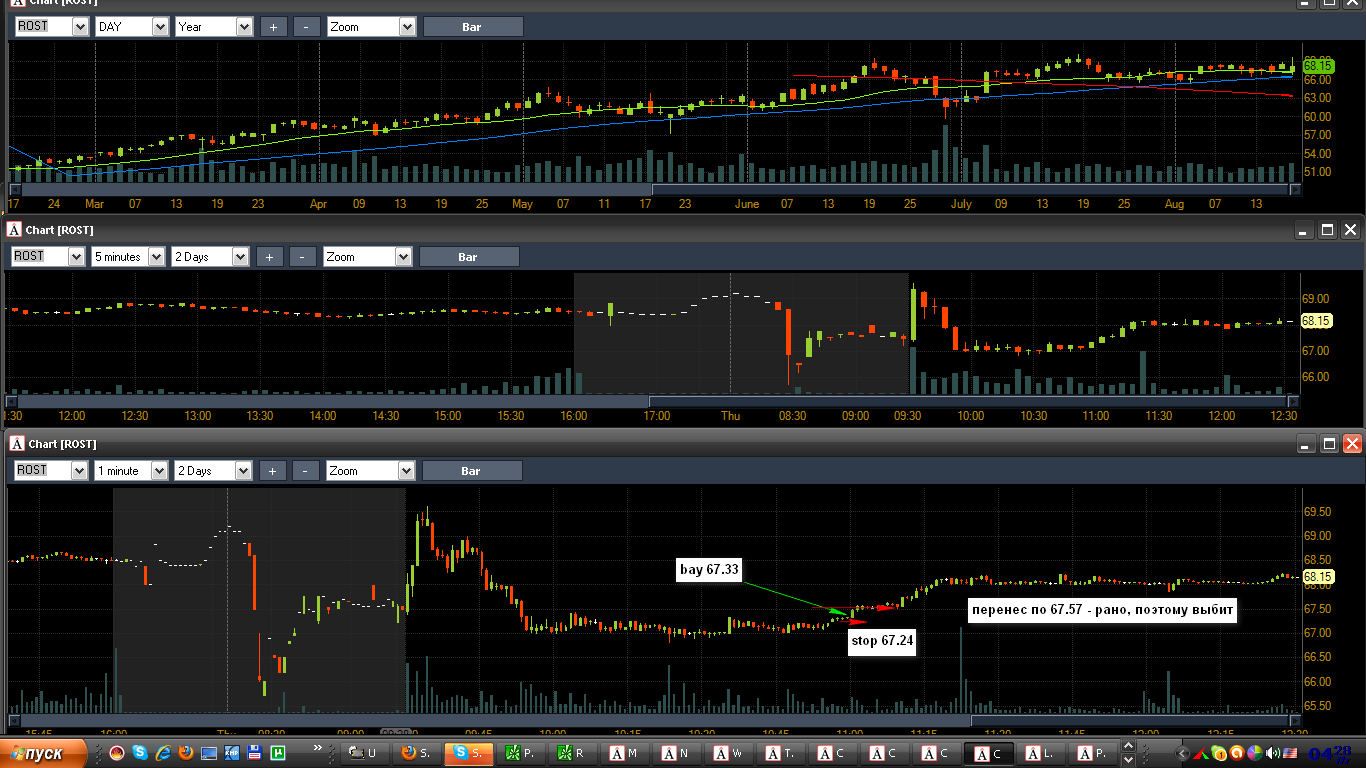Switch to the Skype taskbar window
The image size is (1366, 768).
coord(468,753)
